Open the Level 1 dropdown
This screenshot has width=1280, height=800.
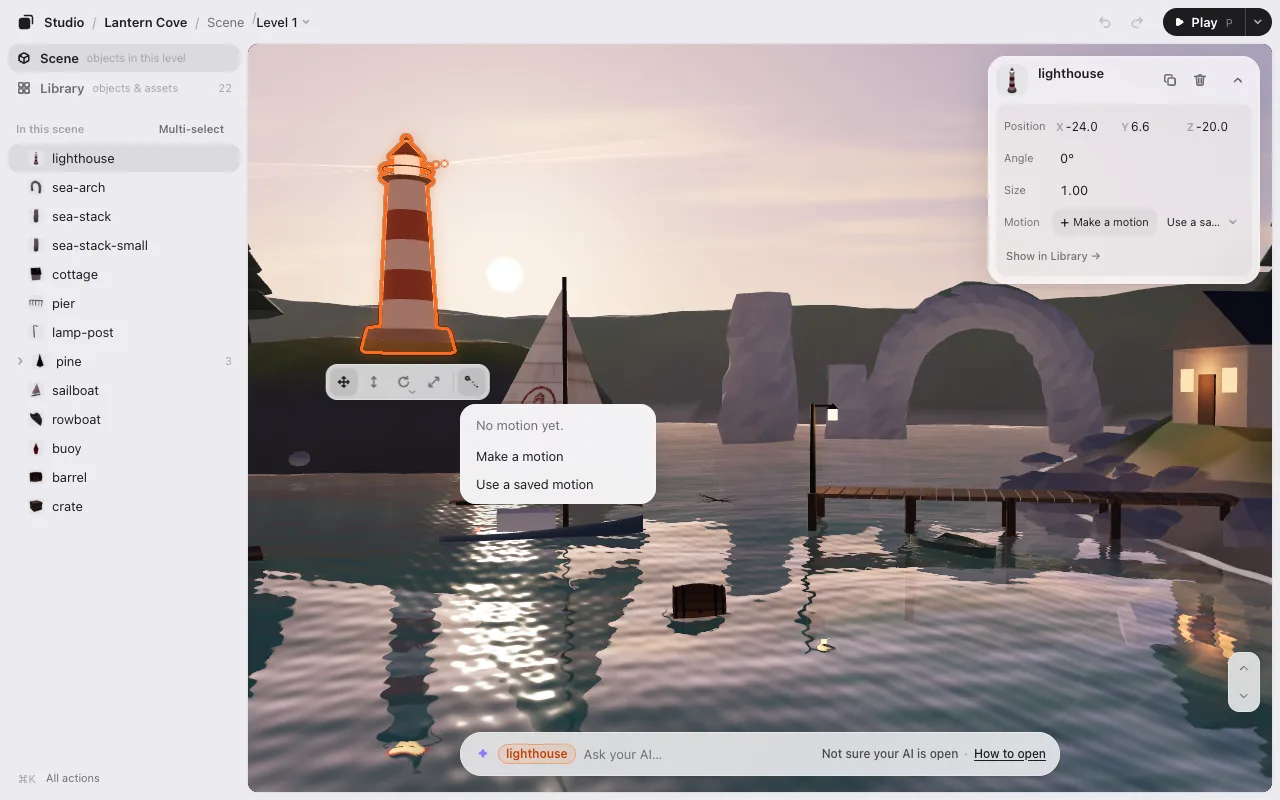[x=283, y=22]
